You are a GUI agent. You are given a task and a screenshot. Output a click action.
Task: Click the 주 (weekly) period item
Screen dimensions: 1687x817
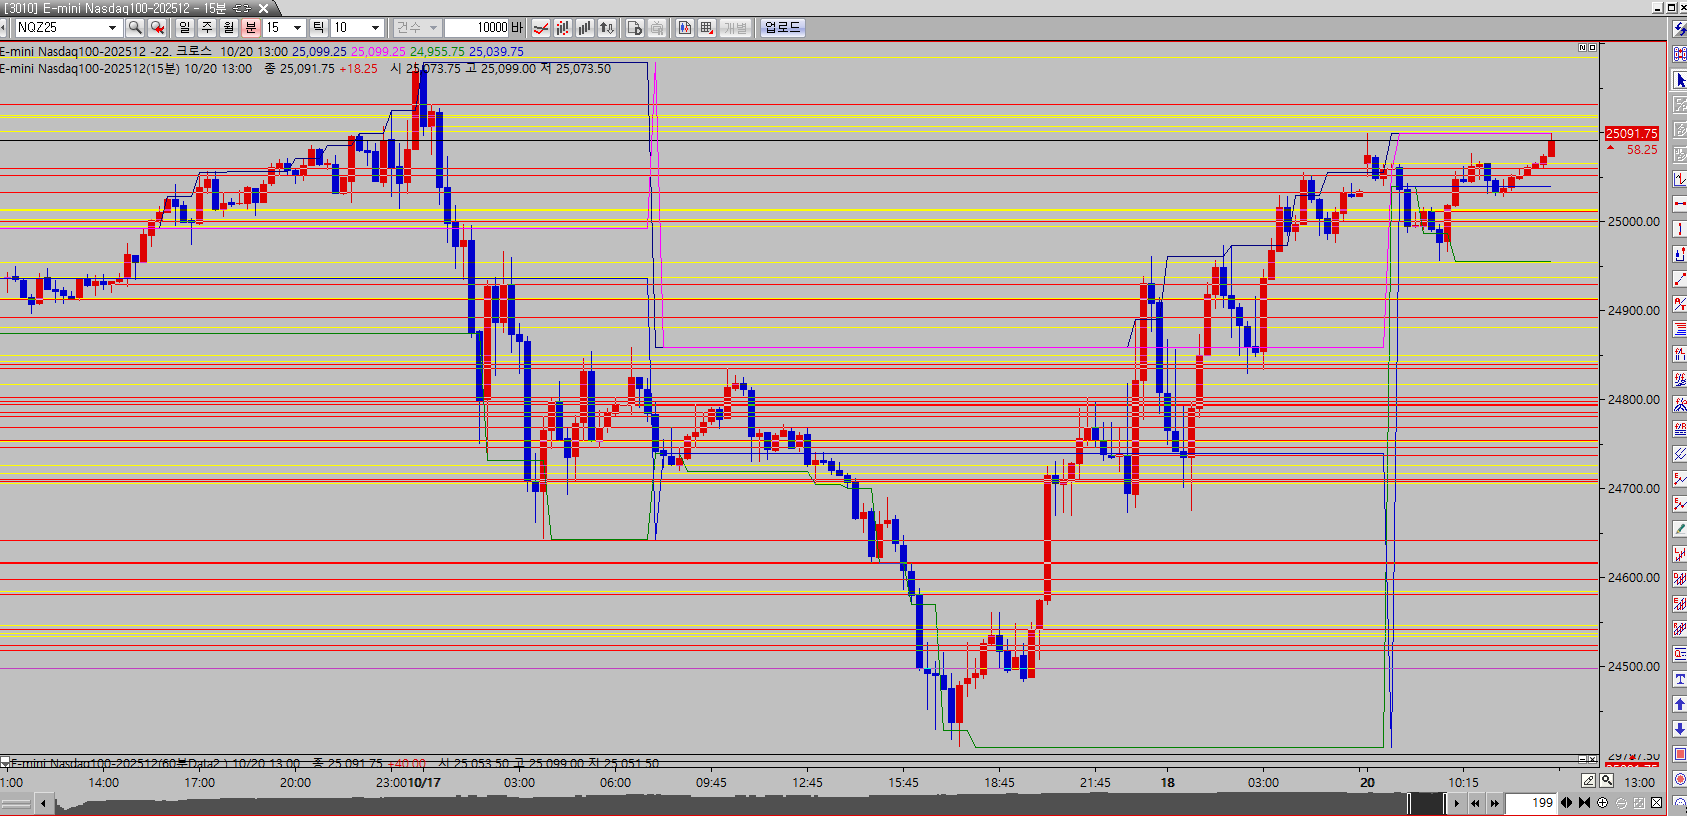(206, 28)
